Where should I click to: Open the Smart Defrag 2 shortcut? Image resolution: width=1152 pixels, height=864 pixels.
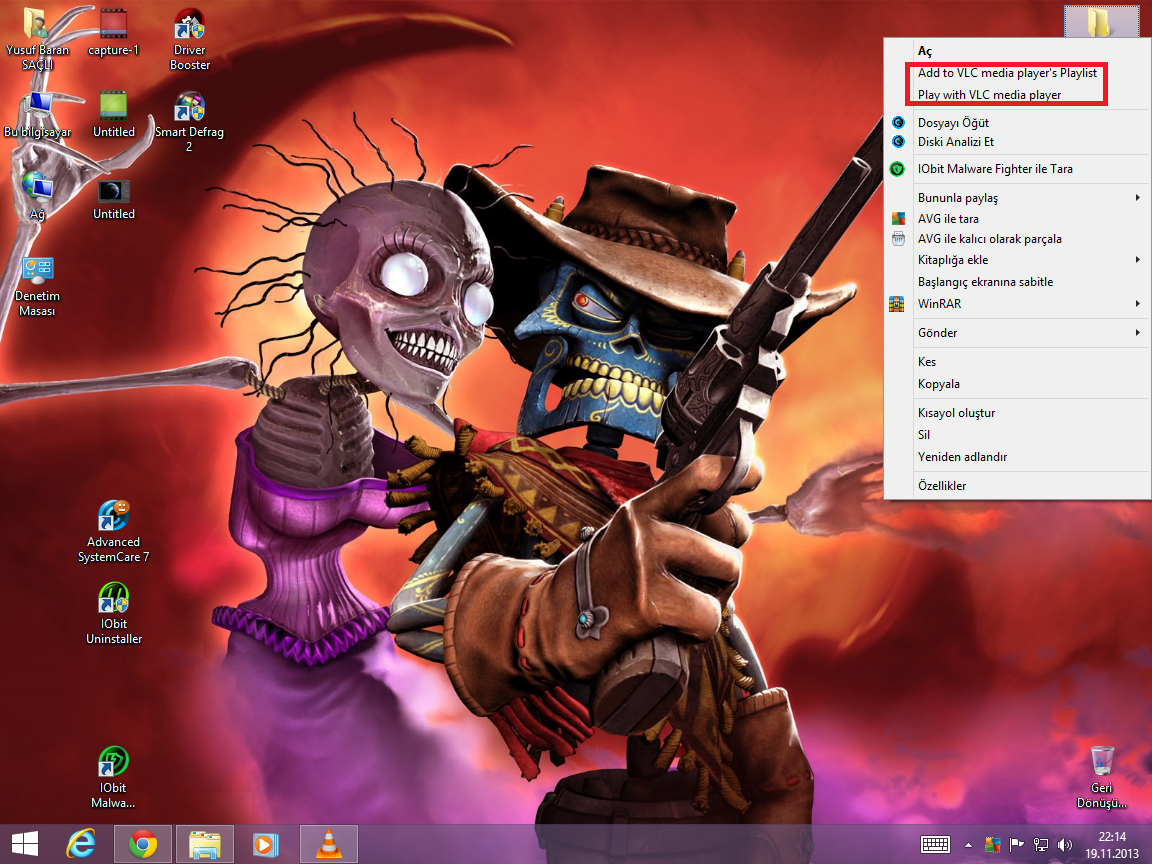click(x=189, y=122)
